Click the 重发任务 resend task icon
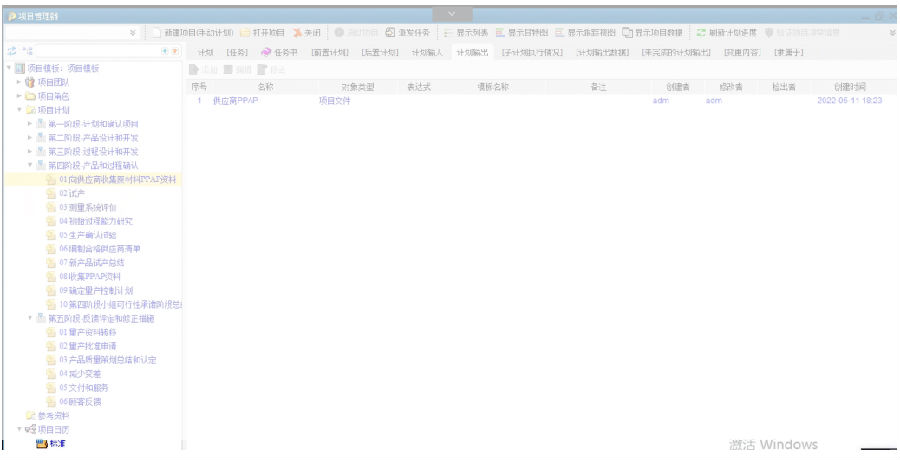Image resolution: width=900 pixels, height=460 pixels. pyautogui.click(x=390, y=33)
